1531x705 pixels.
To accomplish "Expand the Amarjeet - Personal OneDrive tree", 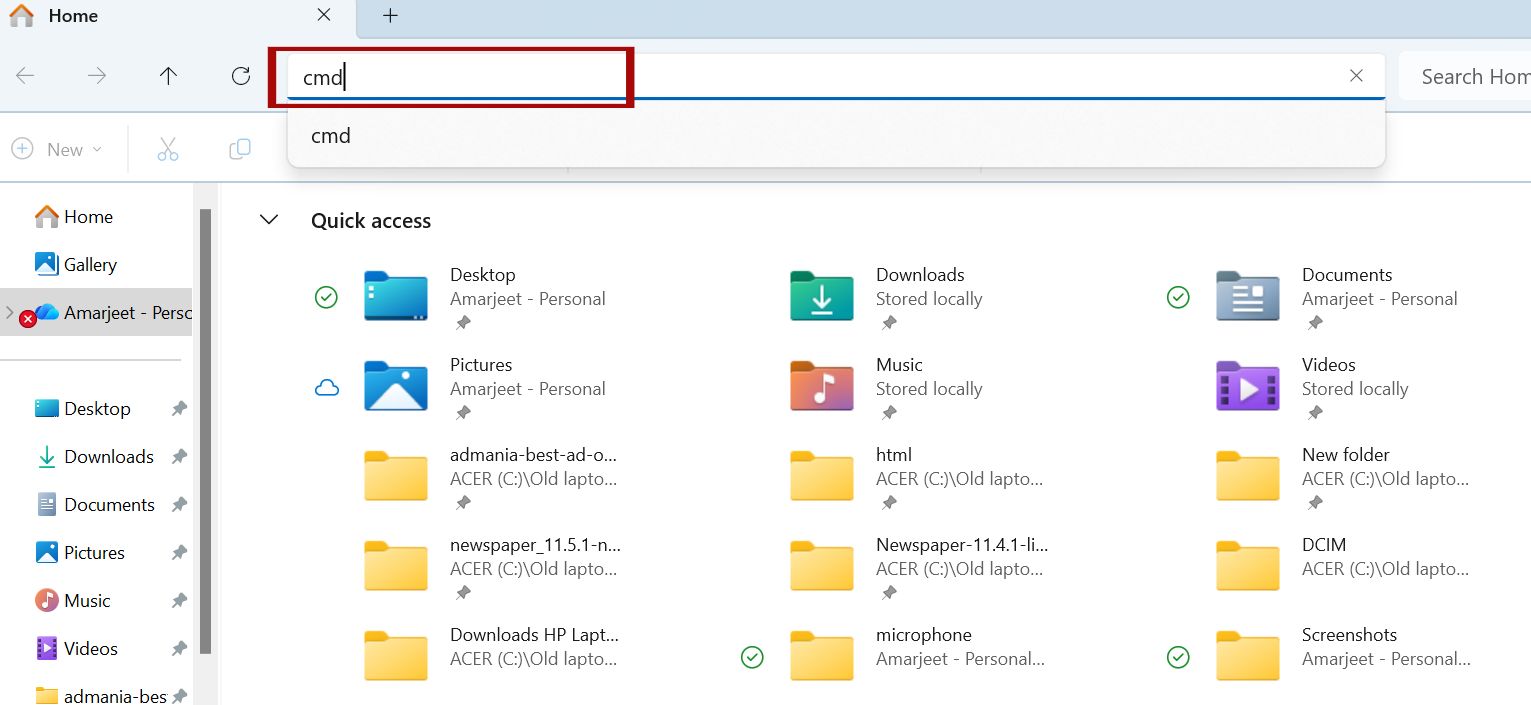I will tap(8, 312).
